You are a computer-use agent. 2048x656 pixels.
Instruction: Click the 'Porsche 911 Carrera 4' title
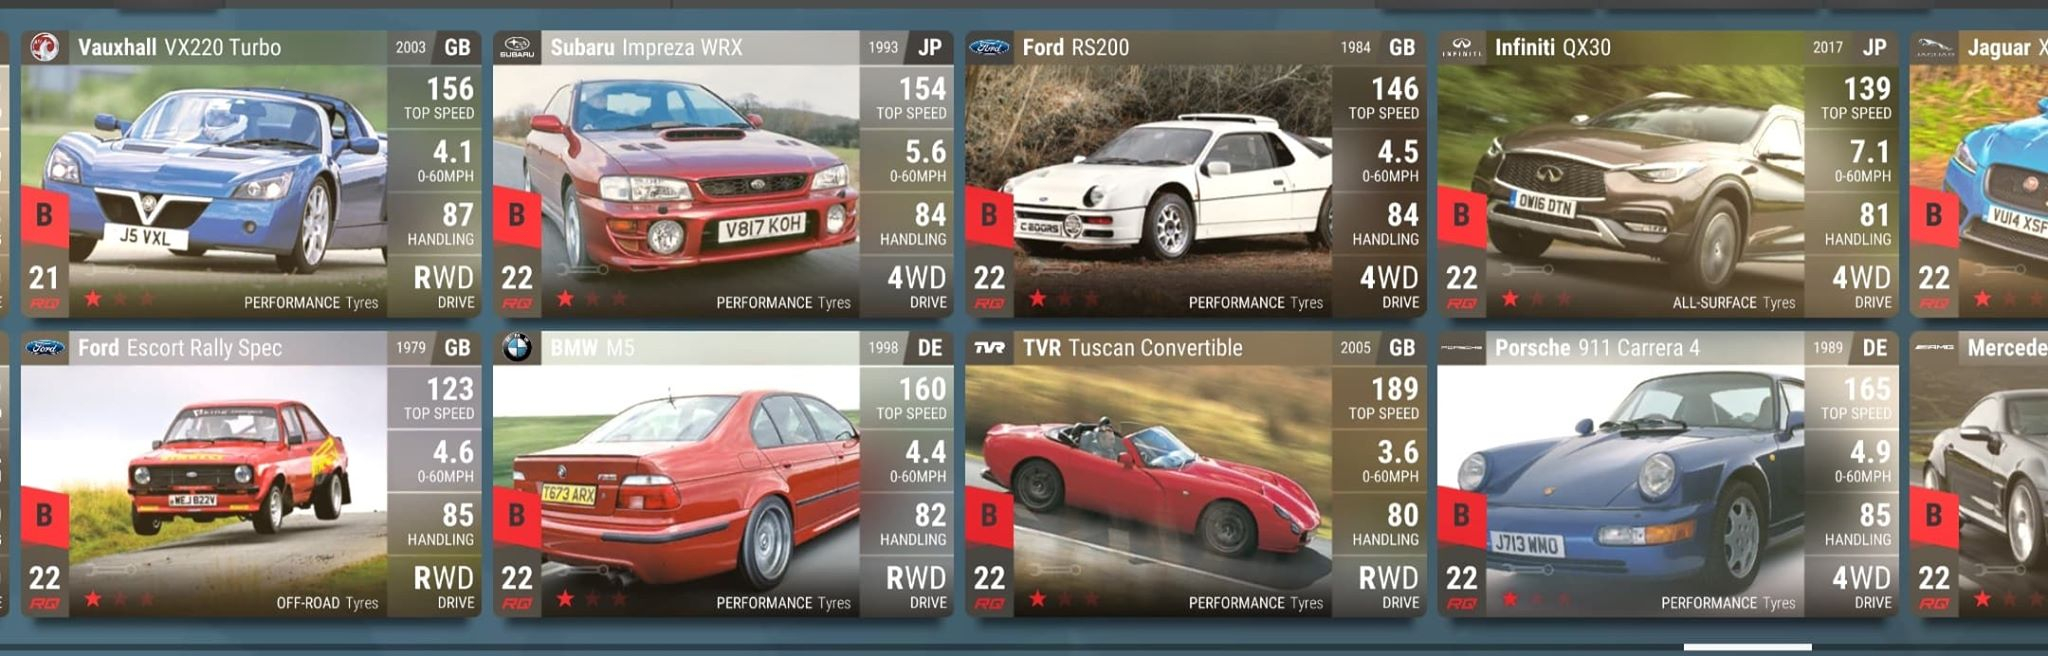[x=1597, y=348]
